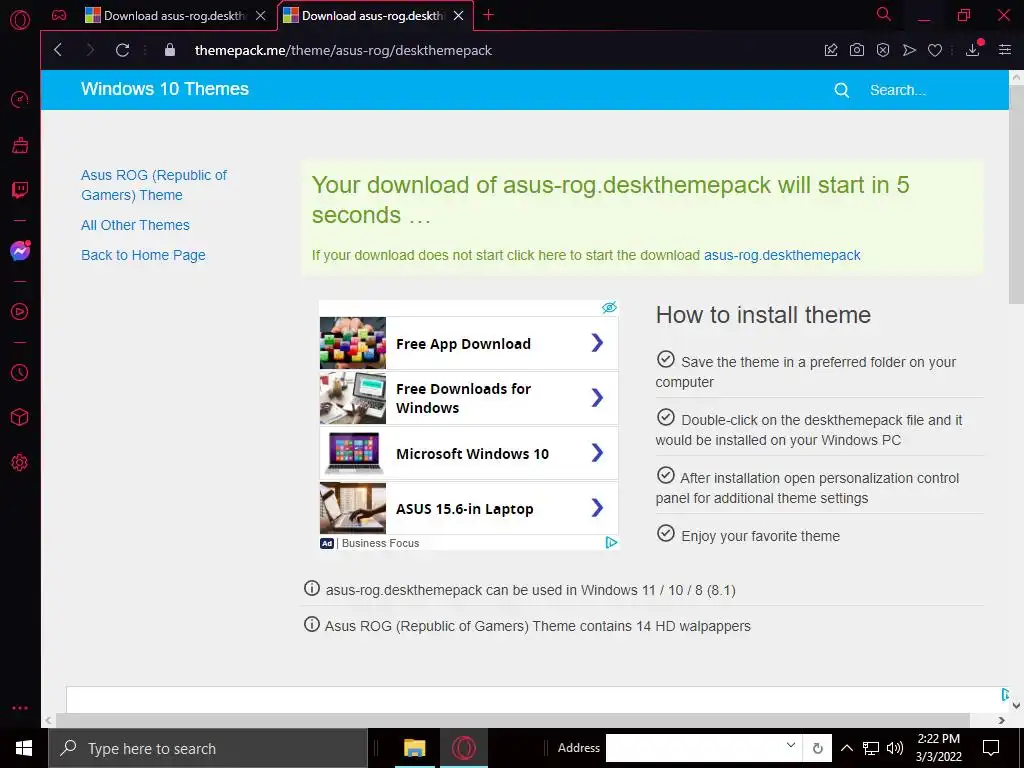This screenshot has height=768, width=1024.
Task: Go Back to Home Page link
Action: pyautogui.click(x=143, y=255)
